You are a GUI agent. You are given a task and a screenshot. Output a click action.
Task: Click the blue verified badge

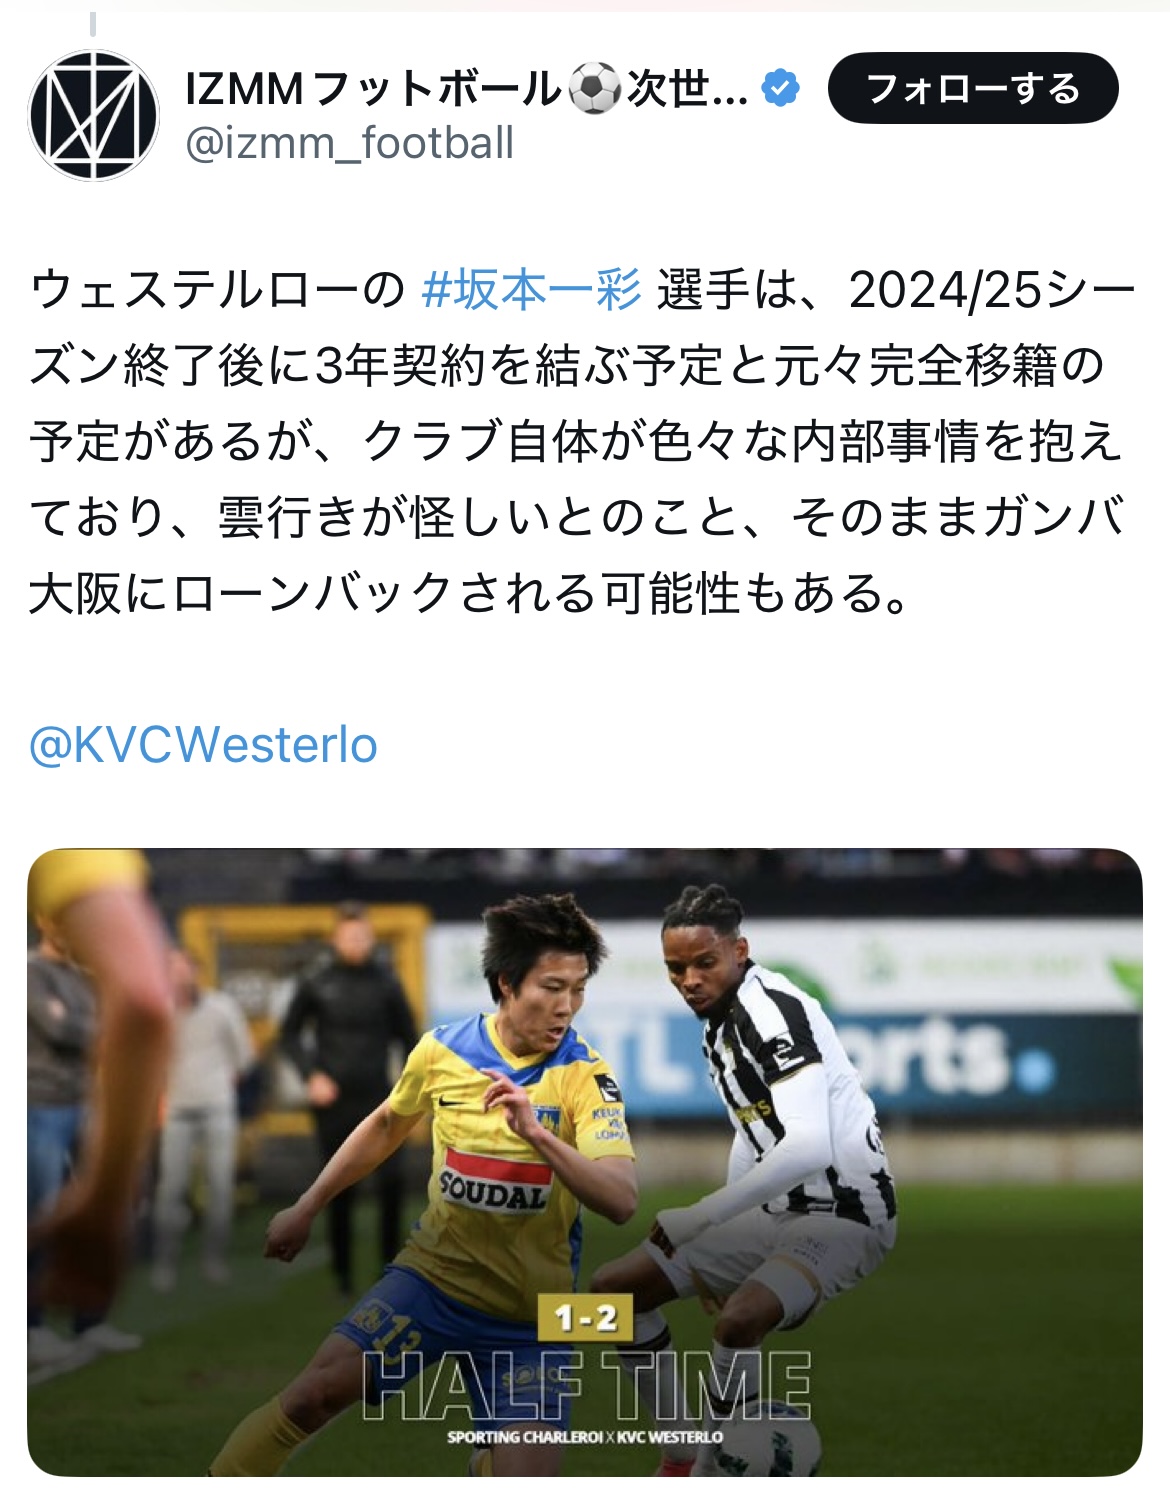[x=780, y=89]
